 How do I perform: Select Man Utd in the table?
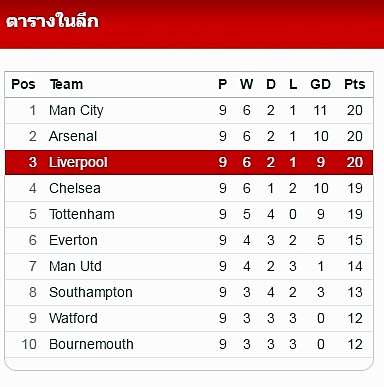tap(75, 266)
